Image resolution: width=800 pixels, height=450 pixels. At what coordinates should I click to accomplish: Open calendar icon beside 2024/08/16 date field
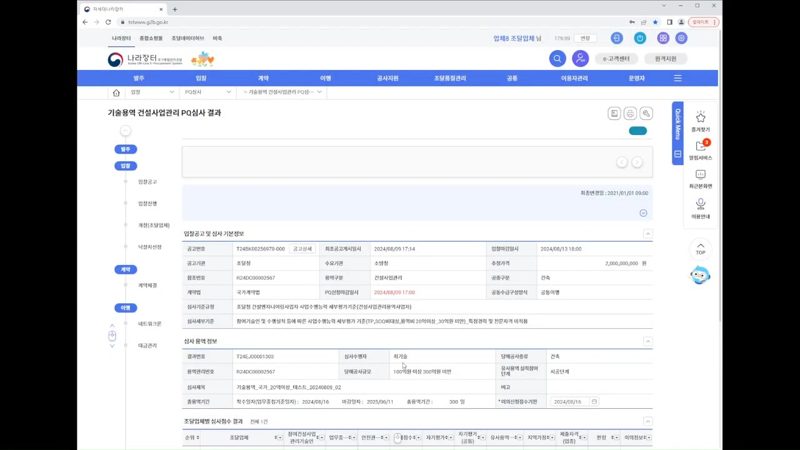[594, 402]
